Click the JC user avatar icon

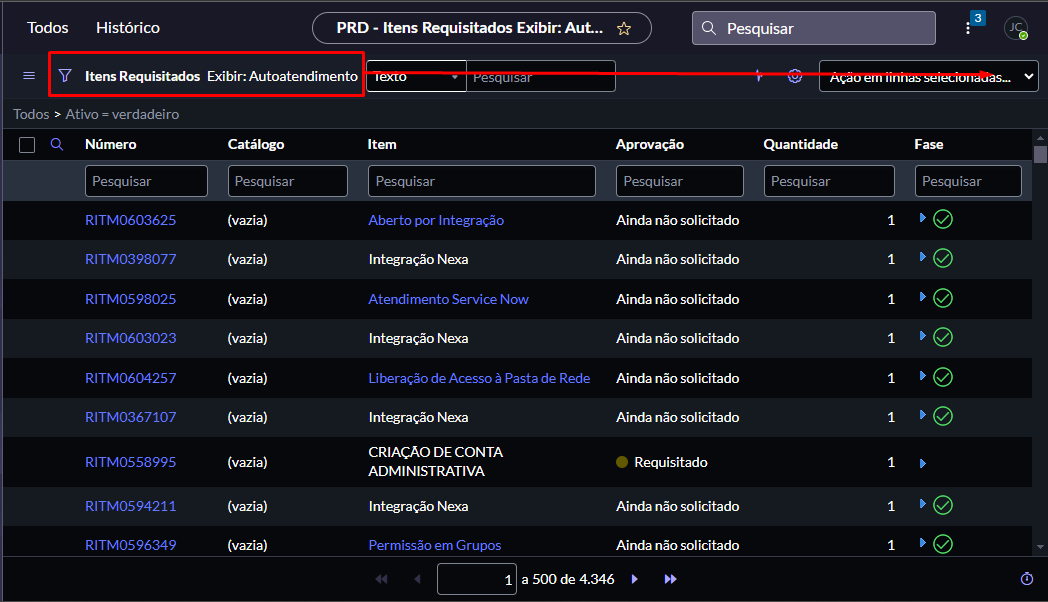pyautogui.click(x=1016, y=27)
